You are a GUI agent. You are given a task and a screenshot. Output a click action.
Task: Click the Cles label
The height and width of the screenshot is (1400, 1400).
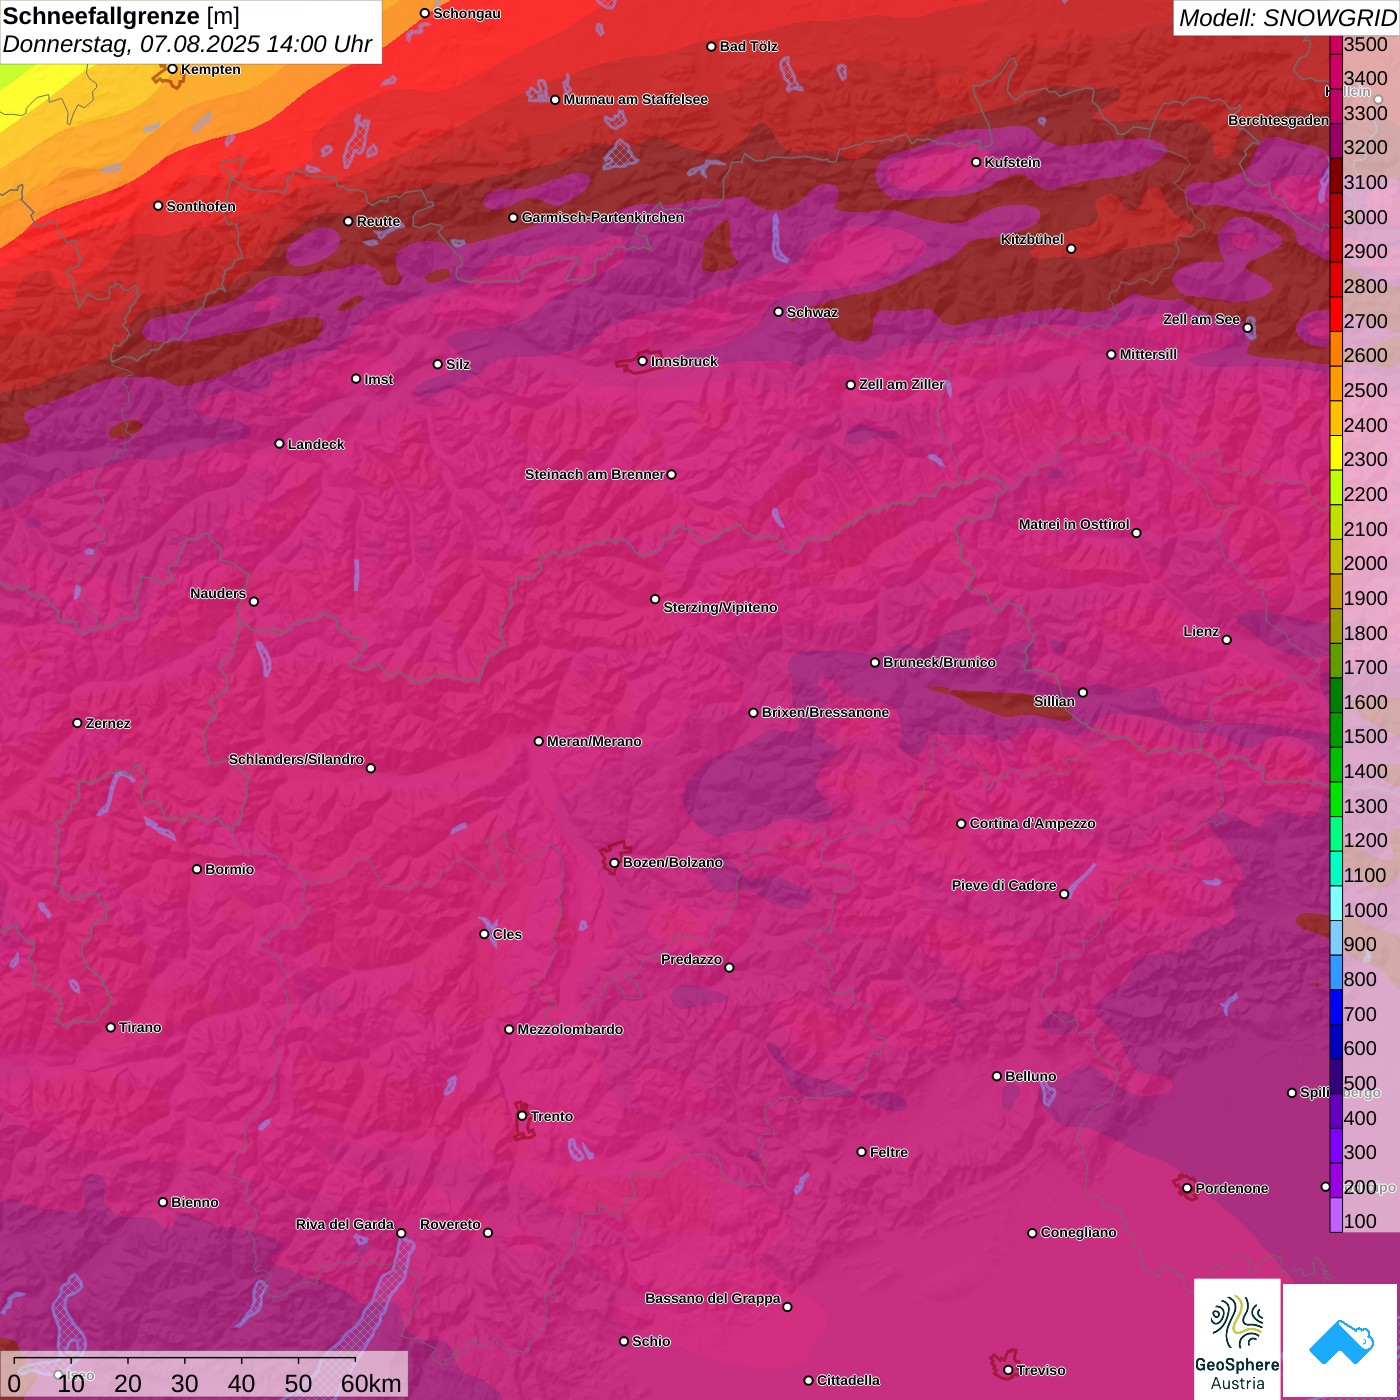pos(507,934)
